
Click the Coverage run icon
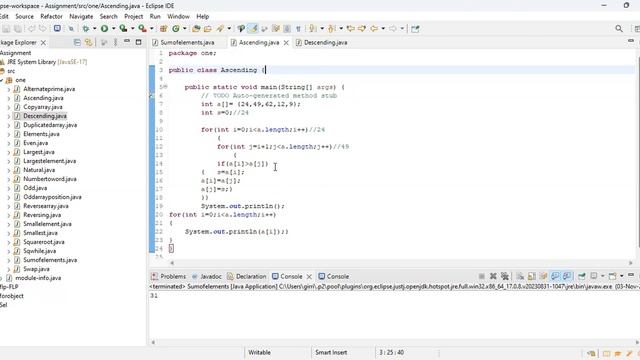123,29
